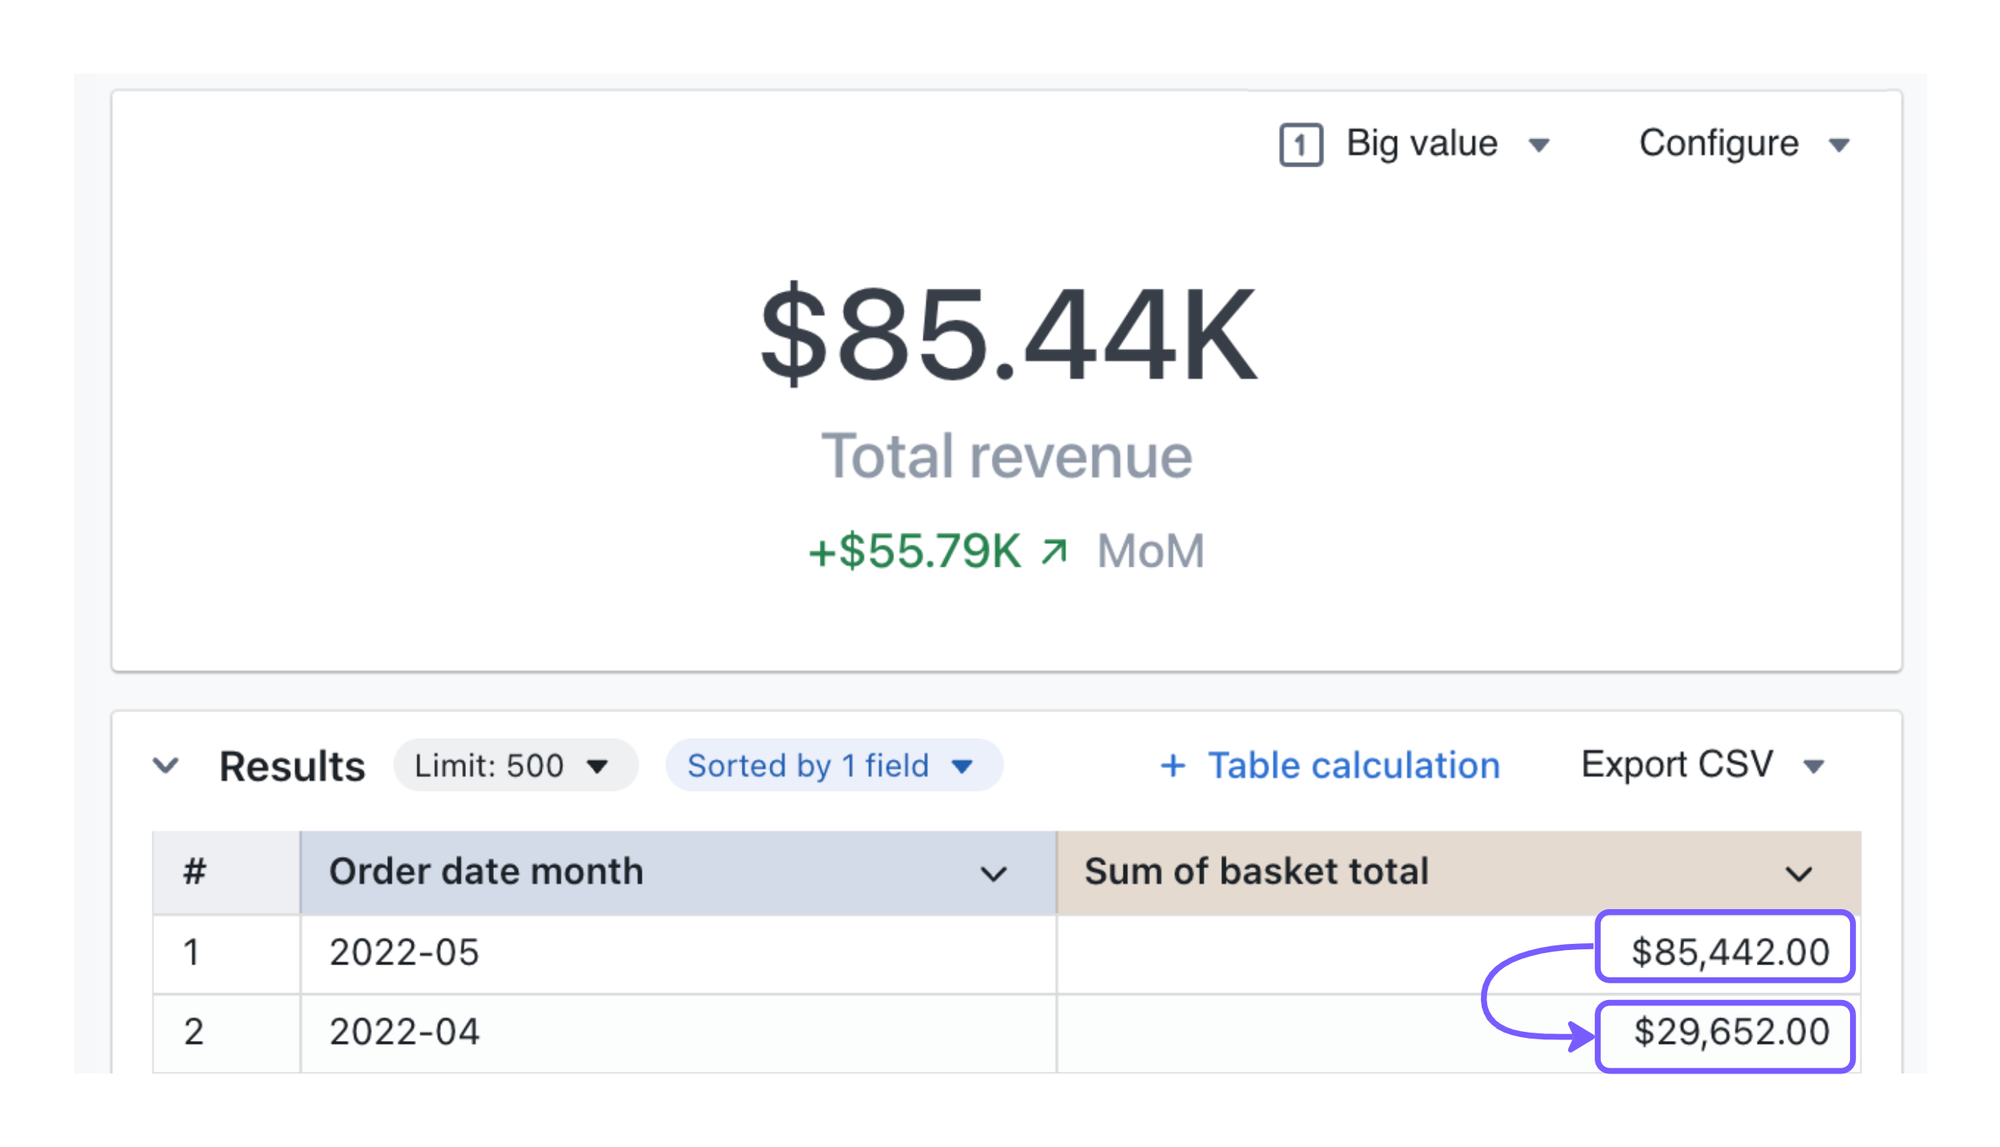Open the Big value dropdown arrow
The height and width of the screenshot is (1147, 2000).
click(1539, 146)
